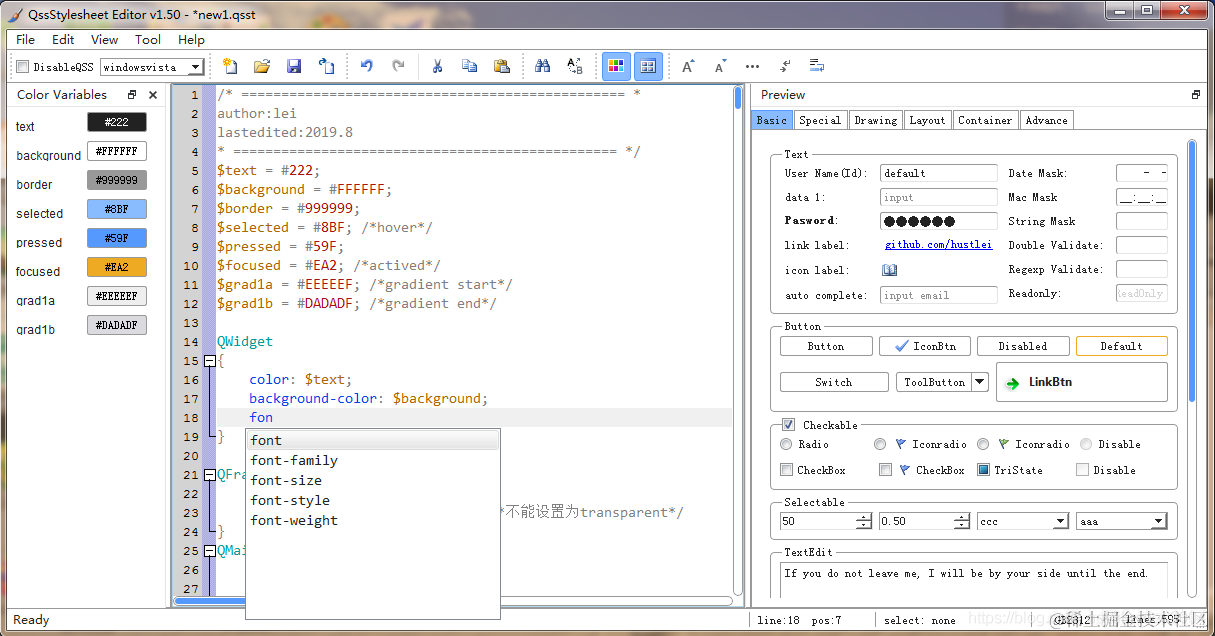
Task: Click the focused #EA2 color swatch
Action: [x=117, y=267]
